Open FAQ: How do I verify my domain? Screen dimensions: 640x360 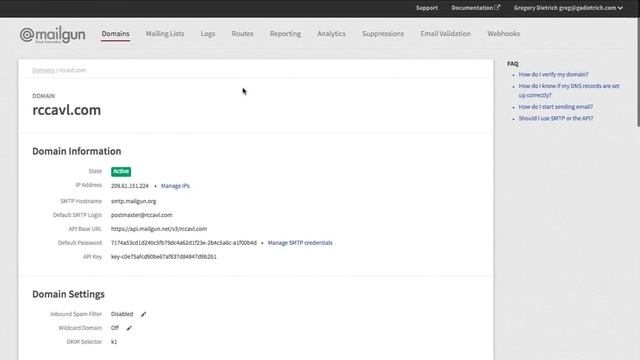click(553, 75)
